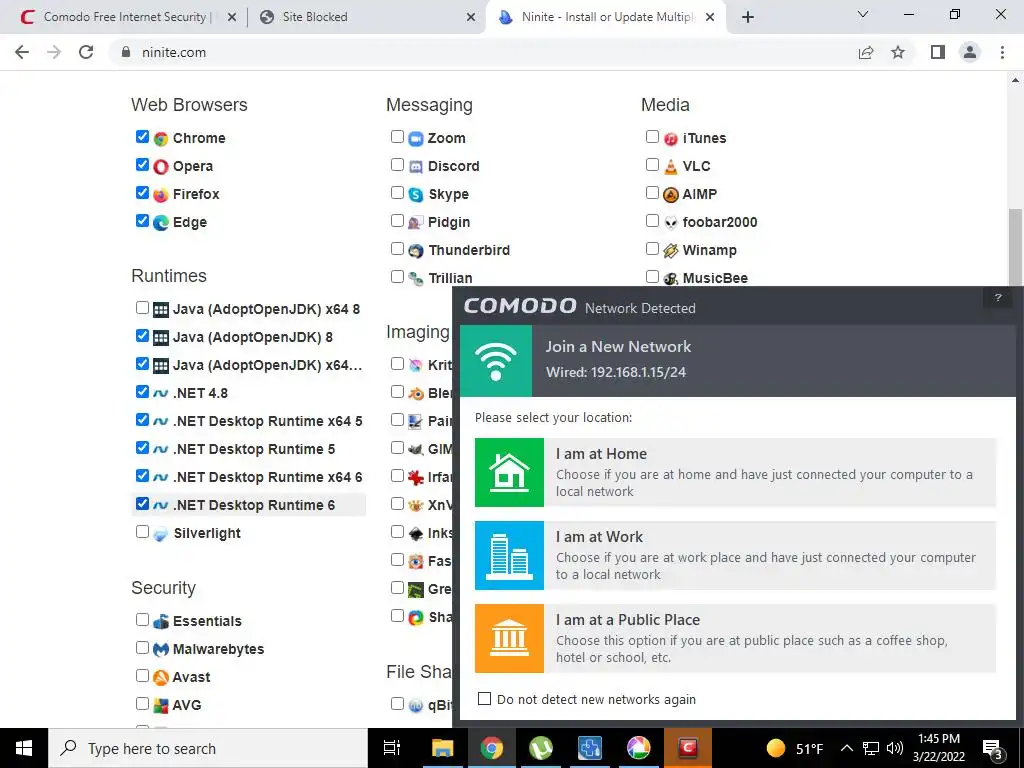Click the Winamp app icon

click(671, 251)
